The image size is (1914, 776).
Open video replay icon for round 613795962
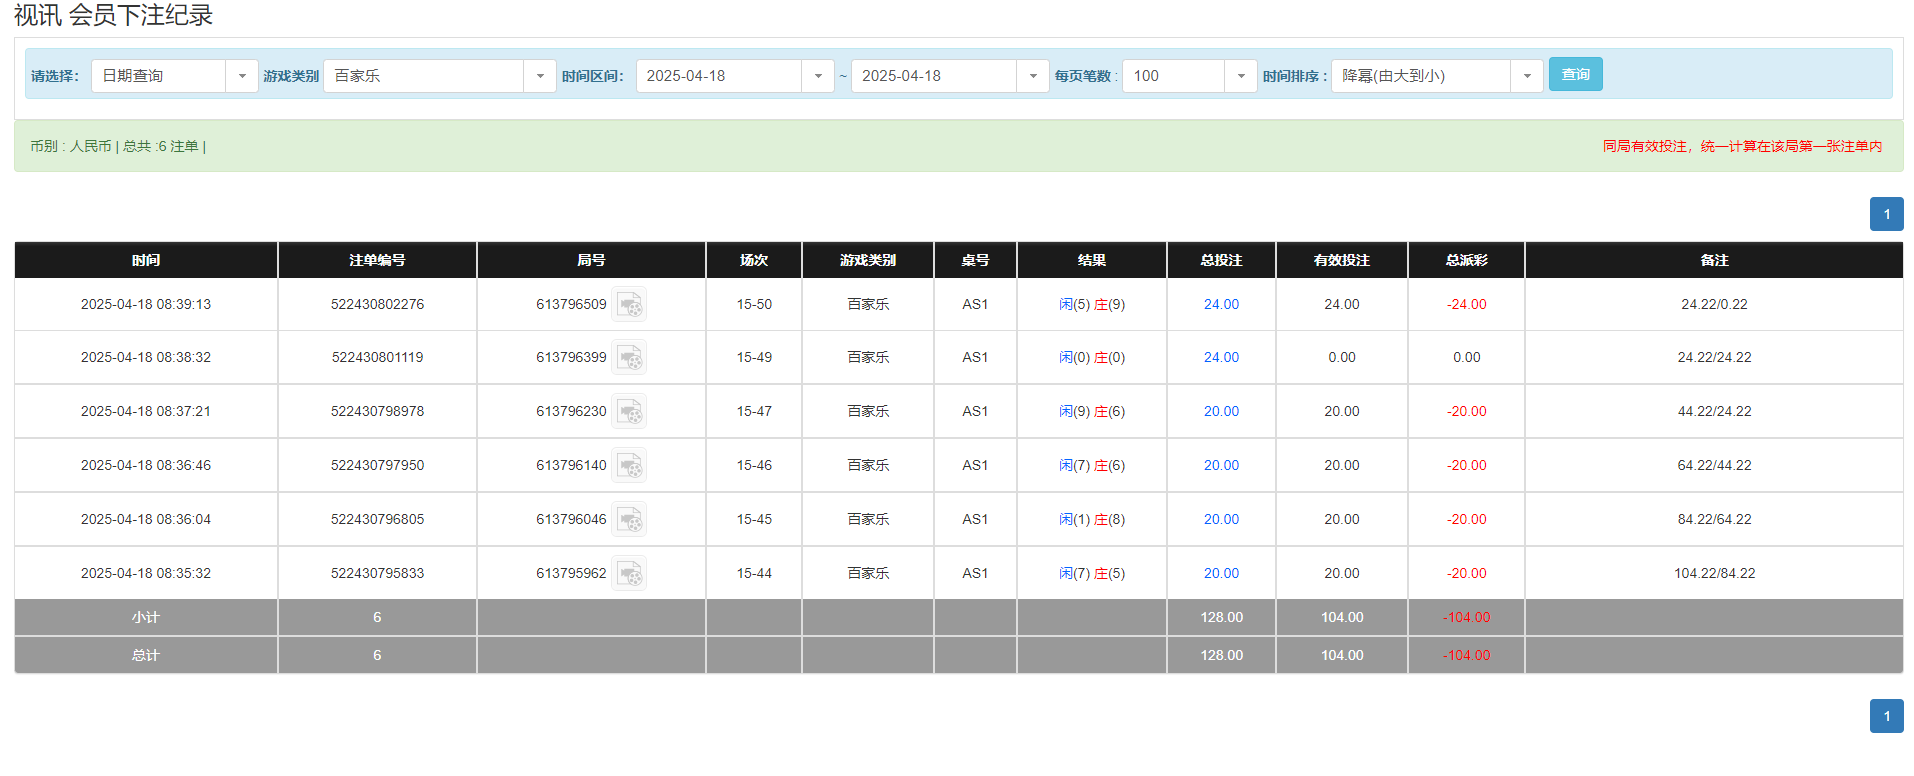(x=629, y=574)
